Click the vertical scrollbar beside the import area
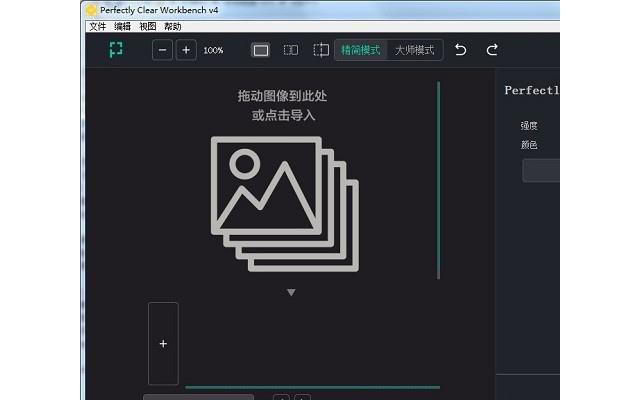Viewport: 640px width, 400px height. pos(439,180)
